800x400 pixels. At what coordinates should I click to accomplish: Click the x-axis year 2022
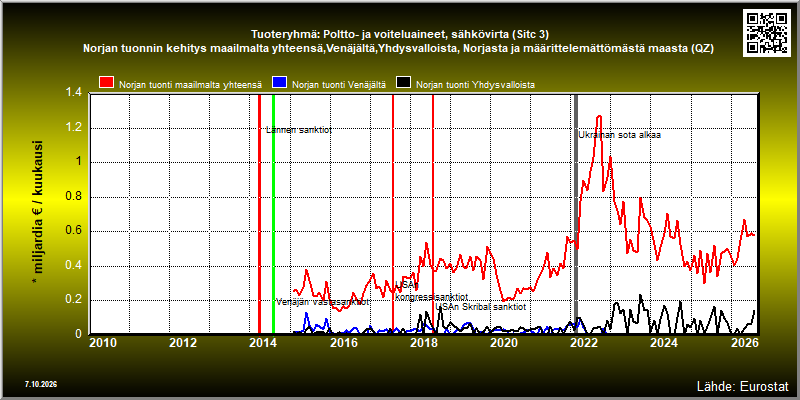(x=585, y=343)
